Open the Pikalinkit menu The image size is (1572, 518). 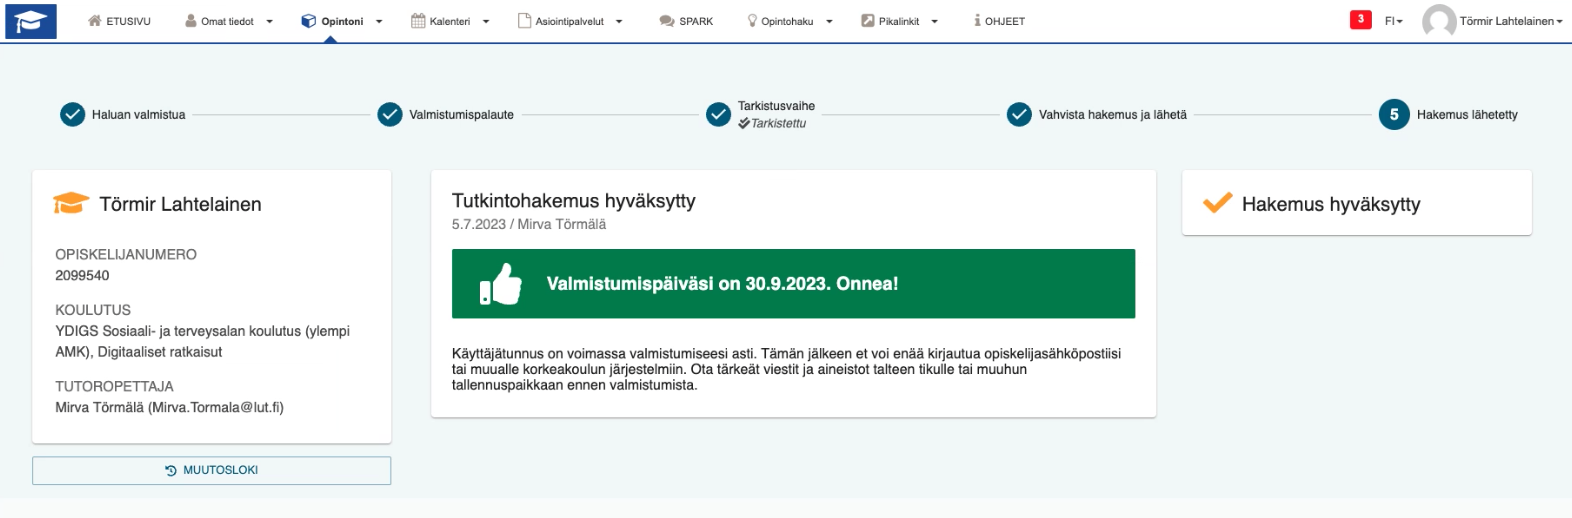click(x=899, y=21)
